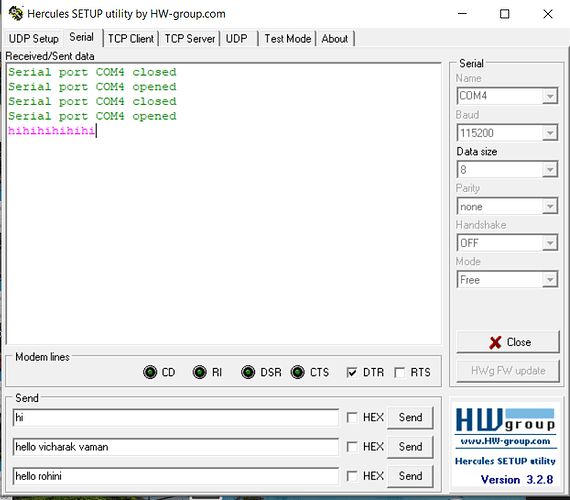Switch to the TCP Client tab
Image resolution: width=570 pixels, height=500 pixels.
[131, 39]
